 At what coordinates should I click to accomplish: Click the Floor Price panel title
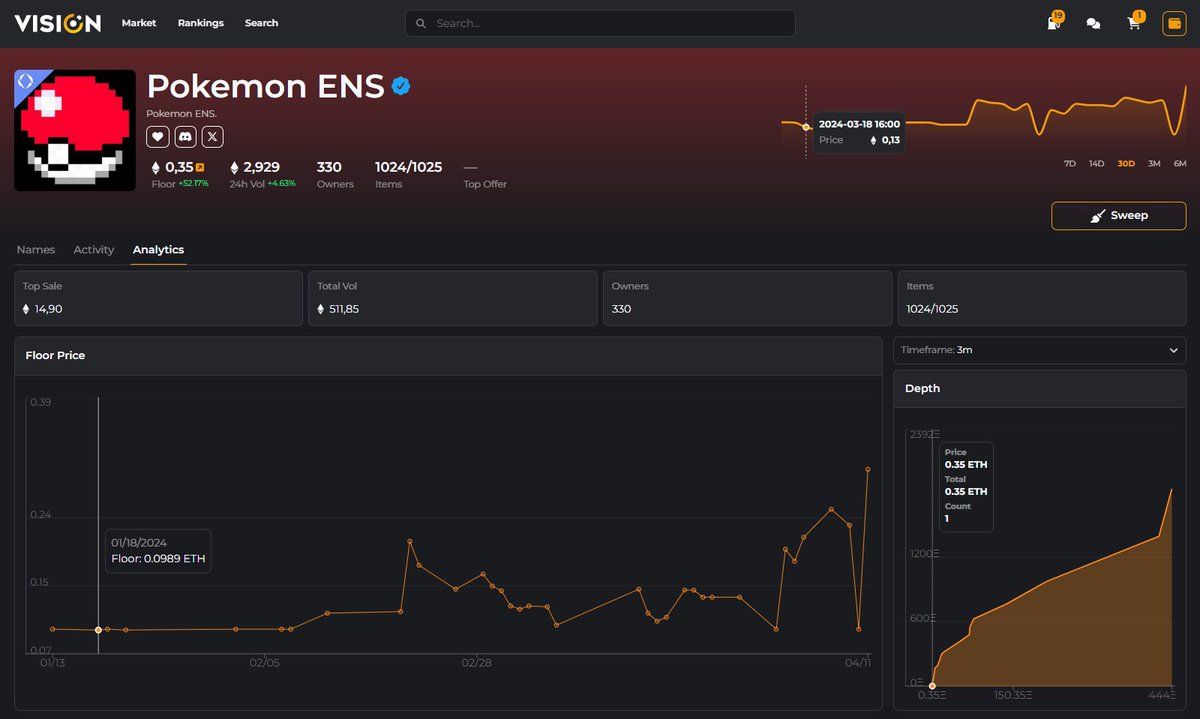coord(55,355)
